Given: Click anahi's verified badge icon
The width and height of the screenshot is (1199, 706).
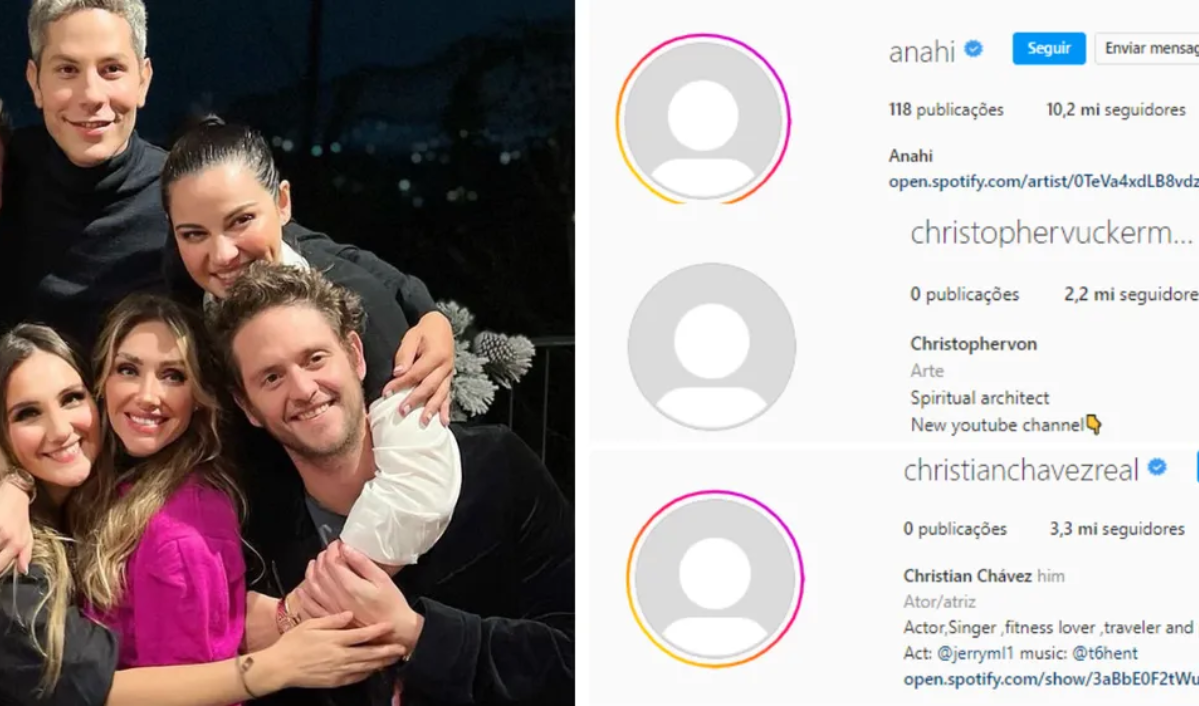Looking at the screenshot, I should tap(973, 49).
